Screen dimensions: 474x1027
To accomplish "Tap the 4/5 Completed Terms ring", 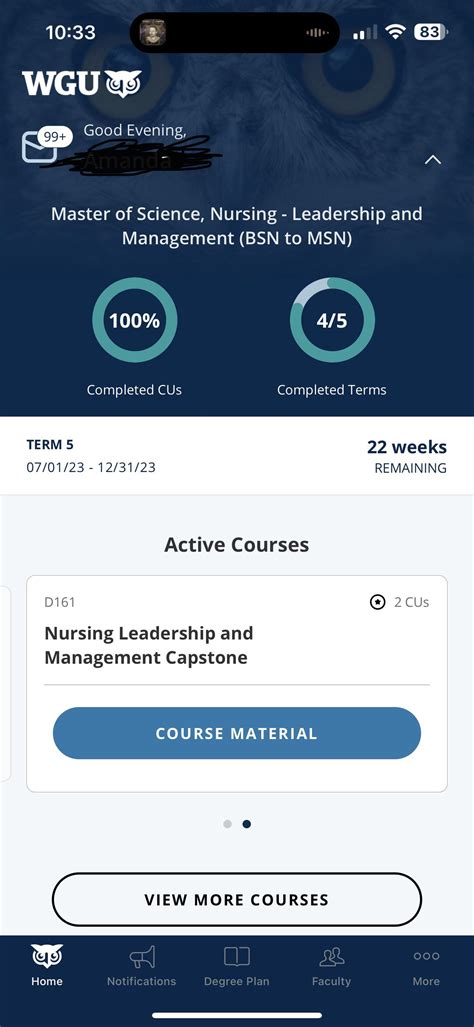I will click(332, 320).
